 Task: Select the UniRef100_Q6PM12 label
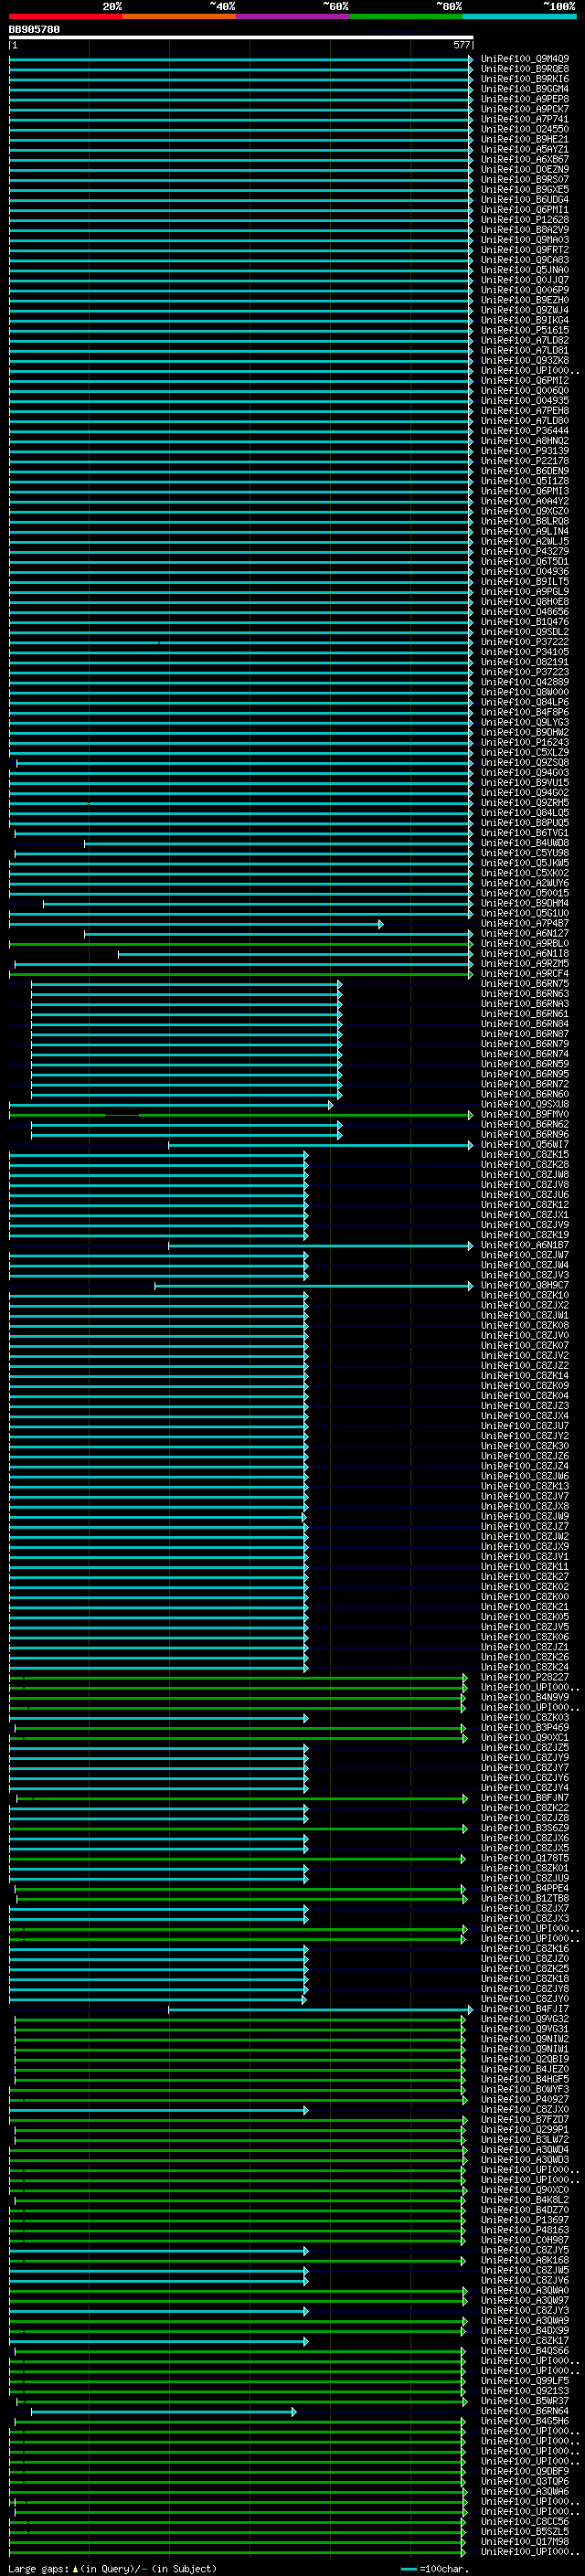(x=525, y=381)
